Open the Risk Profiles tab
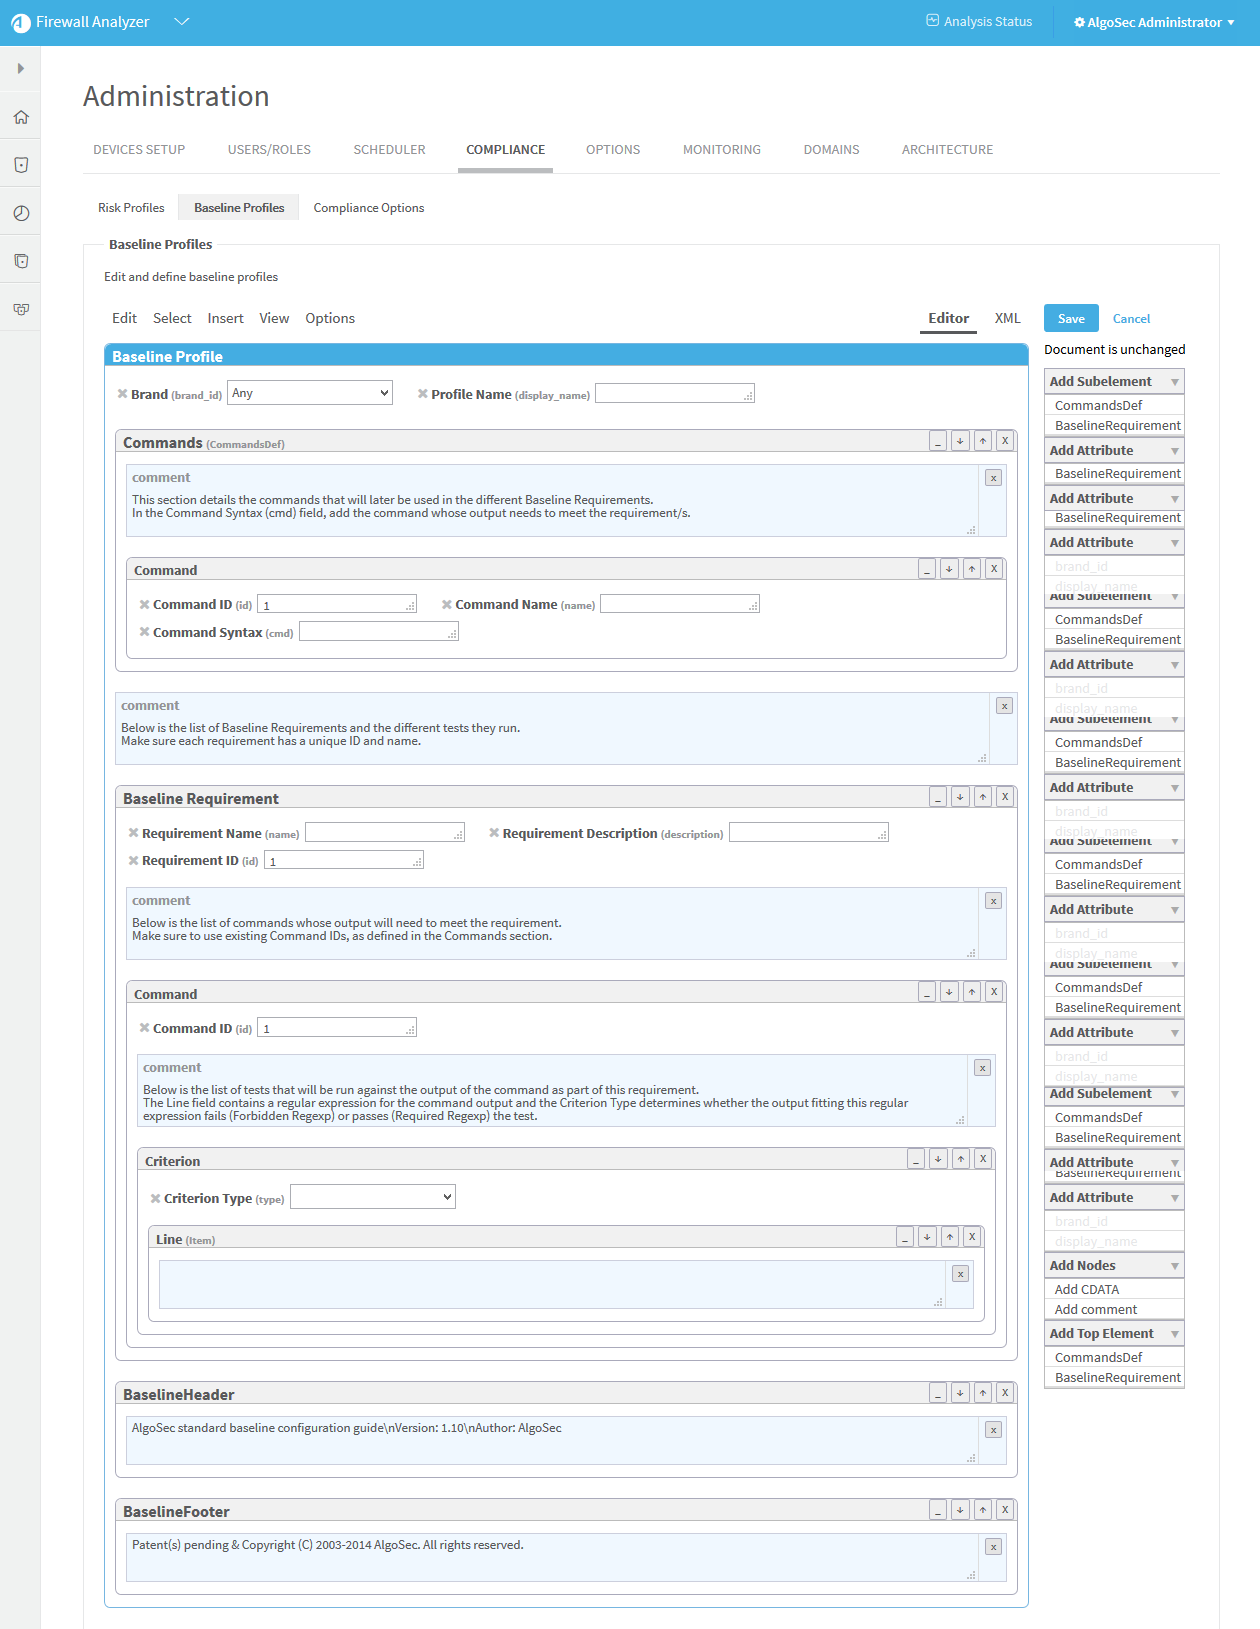This screenshot has height=1629, width=1260. coord(131,208)
